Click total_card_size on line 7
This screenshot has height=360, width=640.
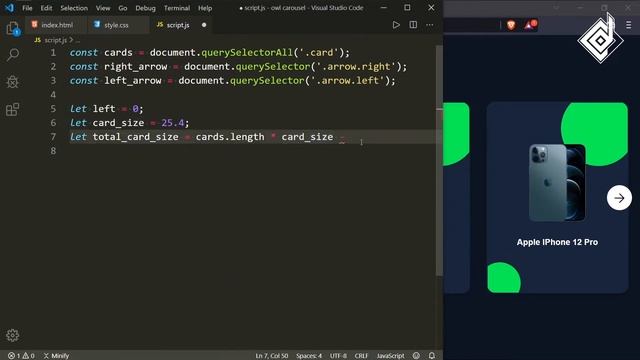pos(136,137)
